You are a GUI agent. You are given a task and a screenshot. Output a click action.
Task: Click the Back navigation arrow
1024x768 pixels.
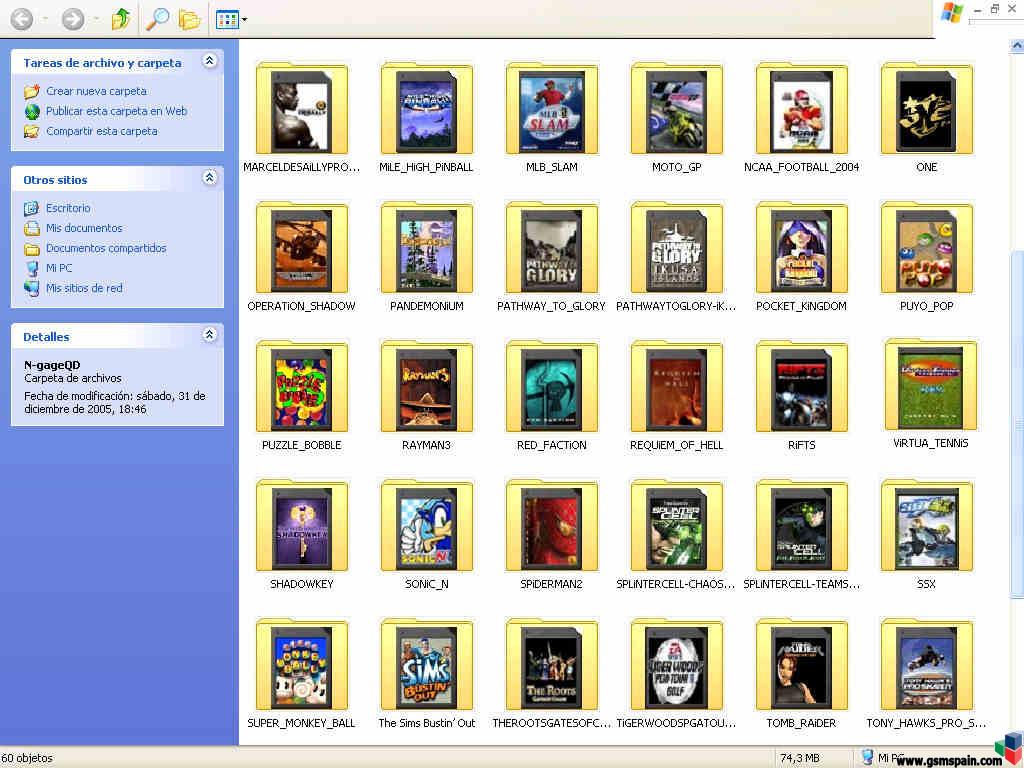click(22, 19)
